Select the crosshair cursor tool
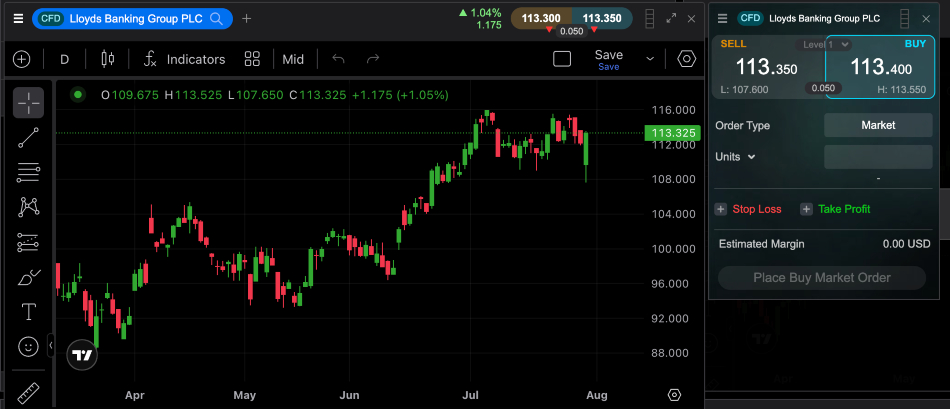 (28, 103)
